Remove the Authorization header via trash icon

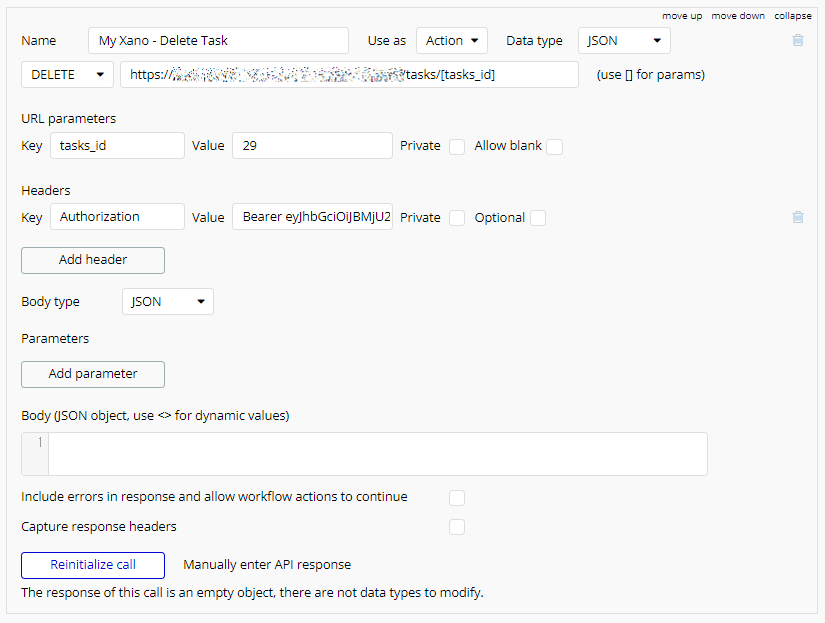pos(797,217)
